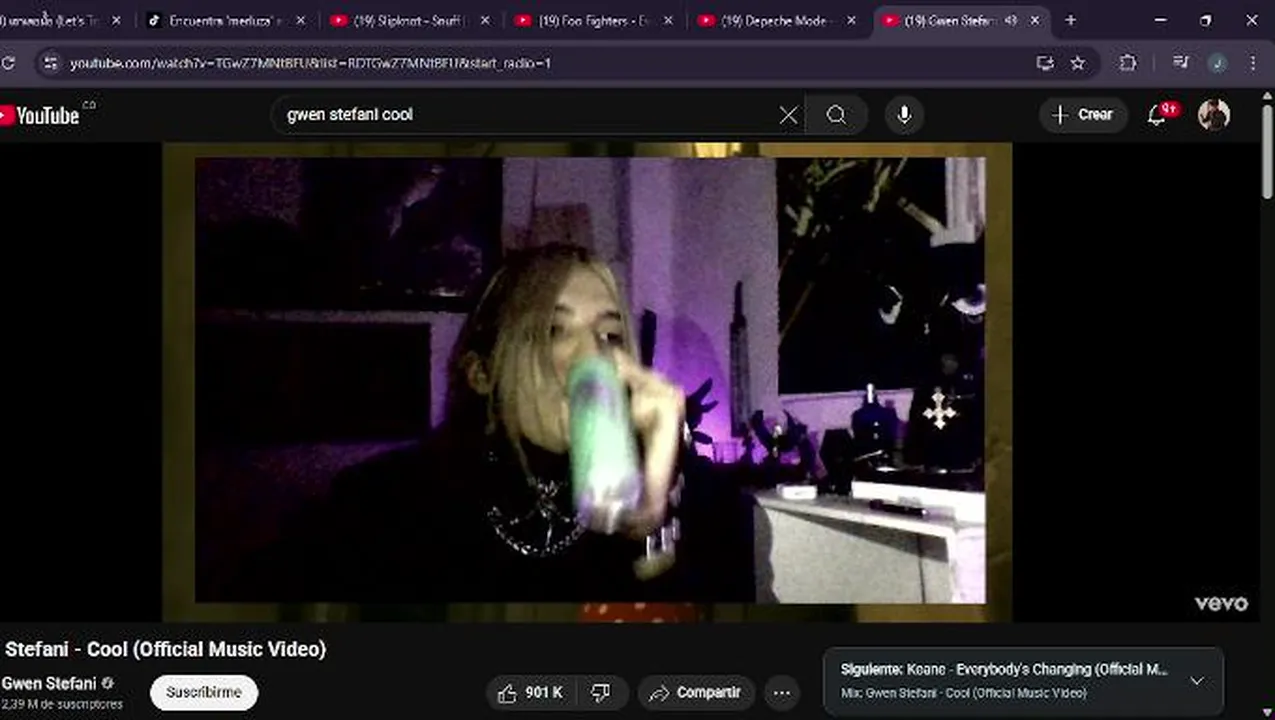This screenshot has height=720, width=1275.
Task: Reload the page from the browser toolbar
Action: click(8, 63)
